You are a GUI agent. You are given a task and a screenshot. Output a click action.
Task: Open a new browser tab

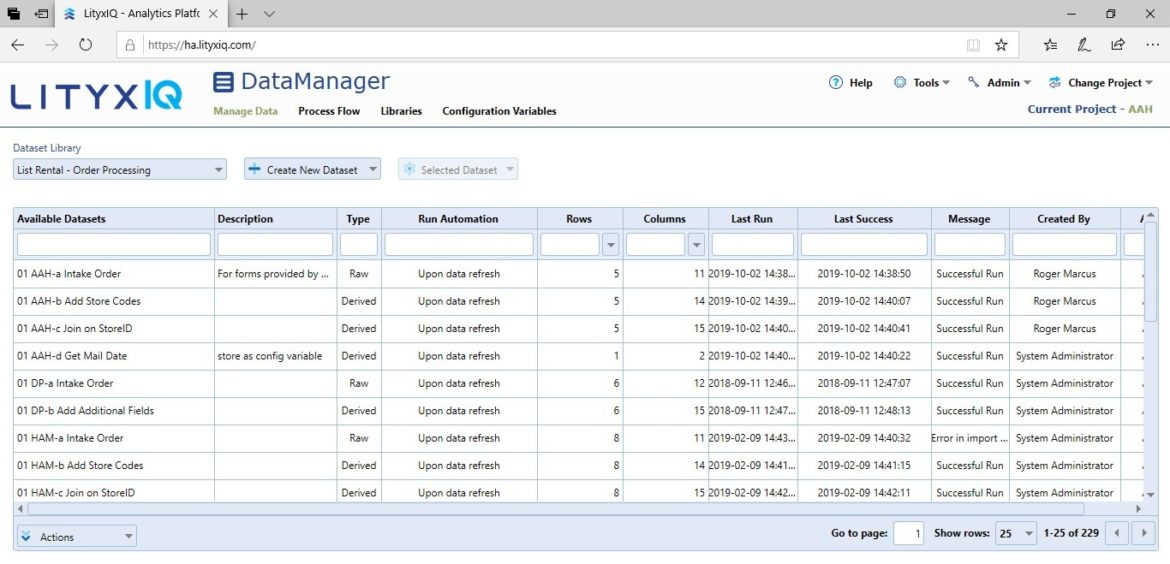(242, 13)
